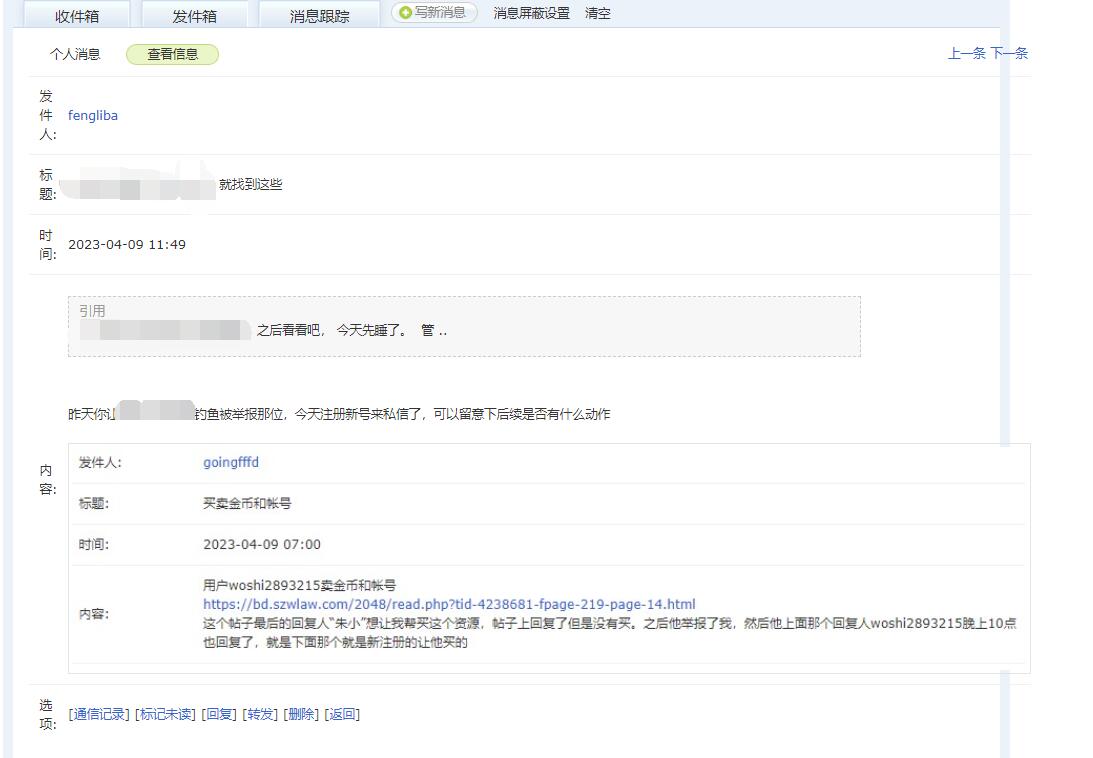
Task: Open the bd.szwlaw.com thread URL
Action: pos(449,604)
